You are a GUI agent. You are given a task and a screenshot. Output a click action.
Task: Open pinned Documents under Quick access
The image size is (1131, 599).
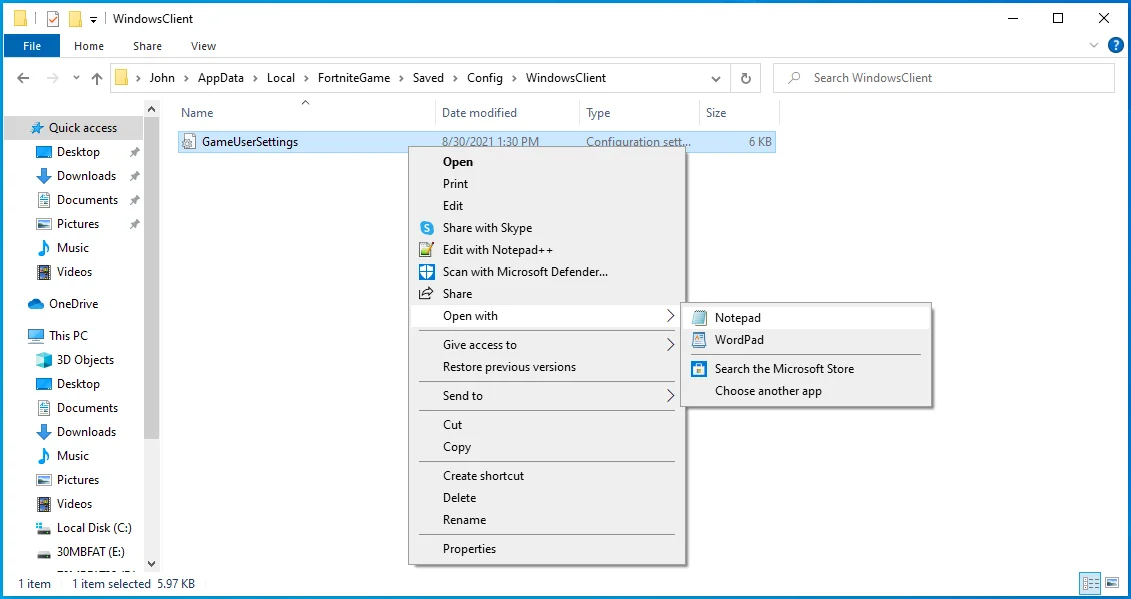(x=87, y=200)
